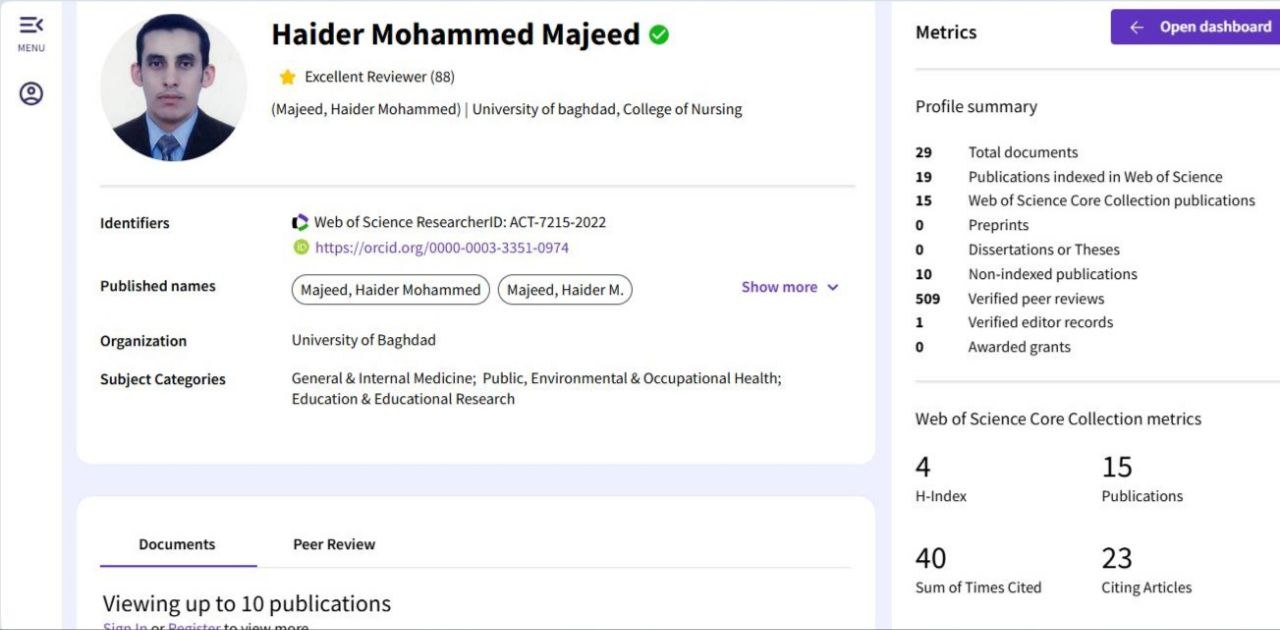The height and width of the screenshot is (630, 1280).
Task: Show more published names
Action: pyautogui.click(x=779, y=287)
